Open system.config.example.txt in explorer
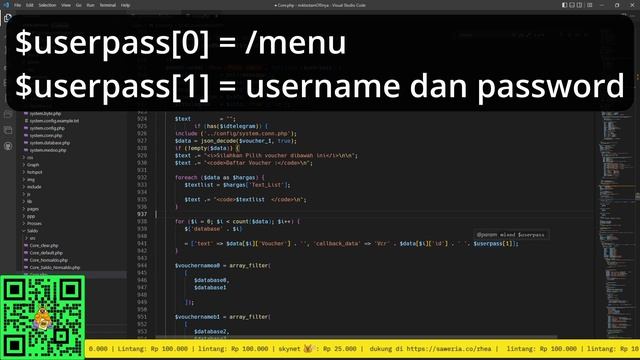 (54, 121)
